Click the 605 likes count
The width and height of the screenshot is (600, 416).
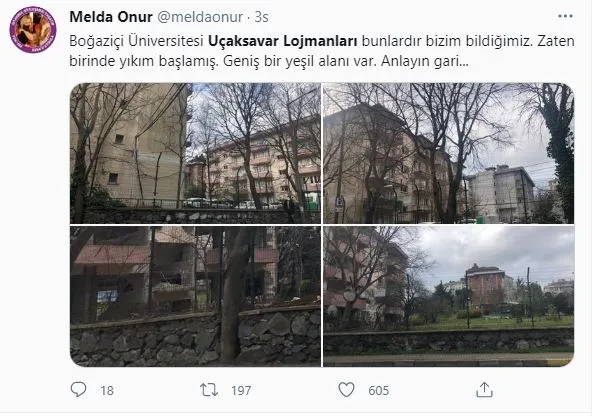(x=378, y=390)
